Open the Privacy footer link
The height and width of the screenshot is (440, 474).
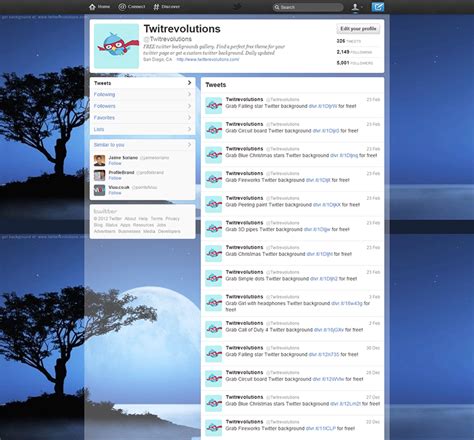click(172, 219)
